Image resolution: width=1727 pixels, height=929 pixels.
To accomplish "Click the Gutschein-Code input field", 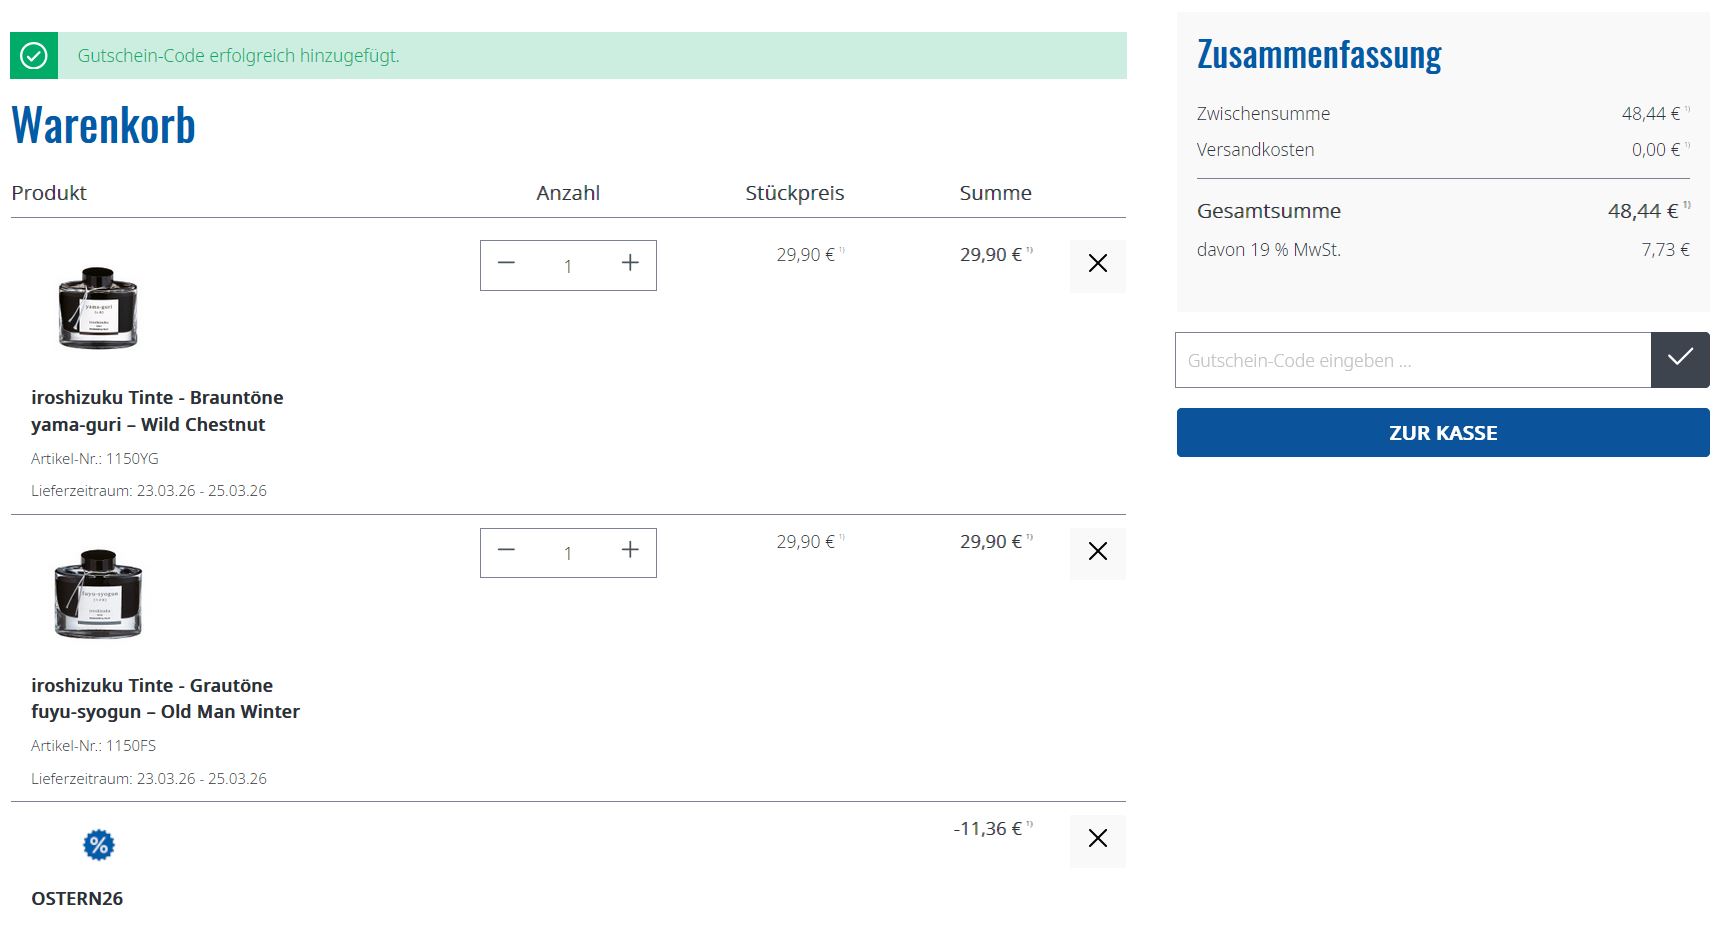I will click(1412, 360).
